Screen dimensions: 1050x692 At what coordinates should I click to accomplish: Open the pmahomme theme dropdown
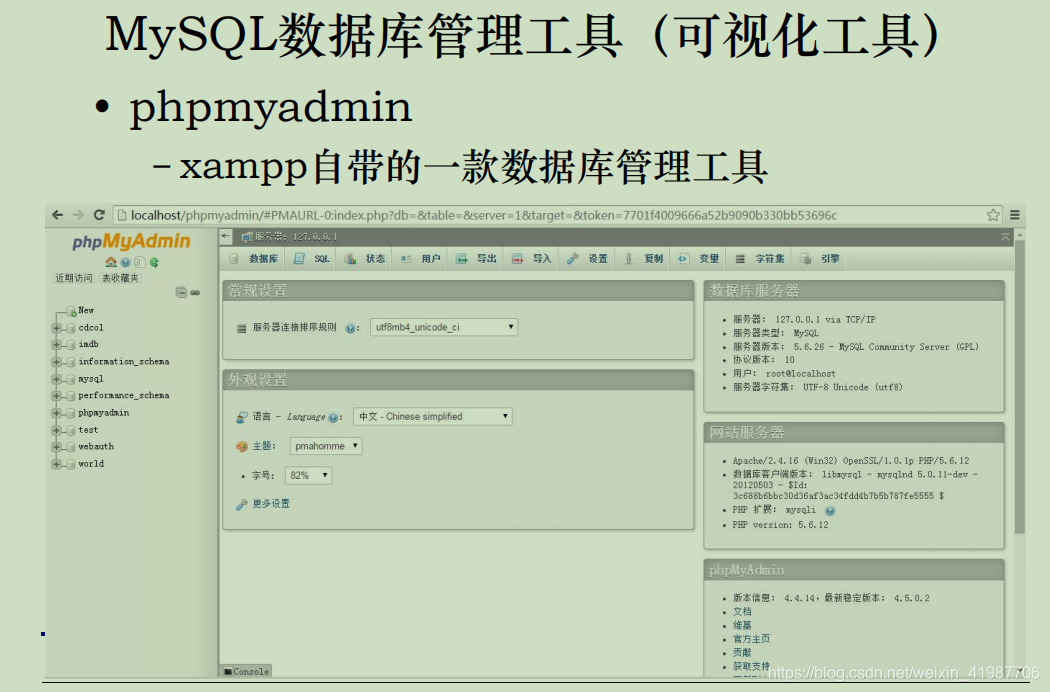click(326, 446)
